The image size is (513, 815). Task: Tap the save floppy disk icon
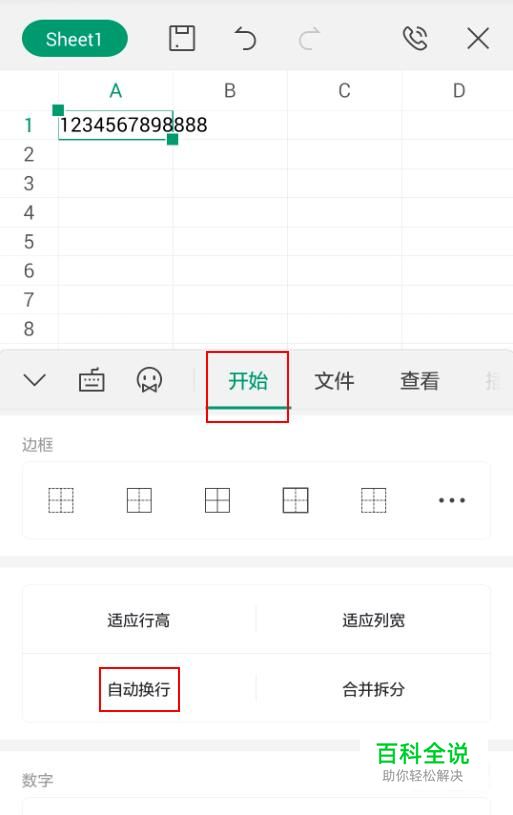tap(182, 38)
